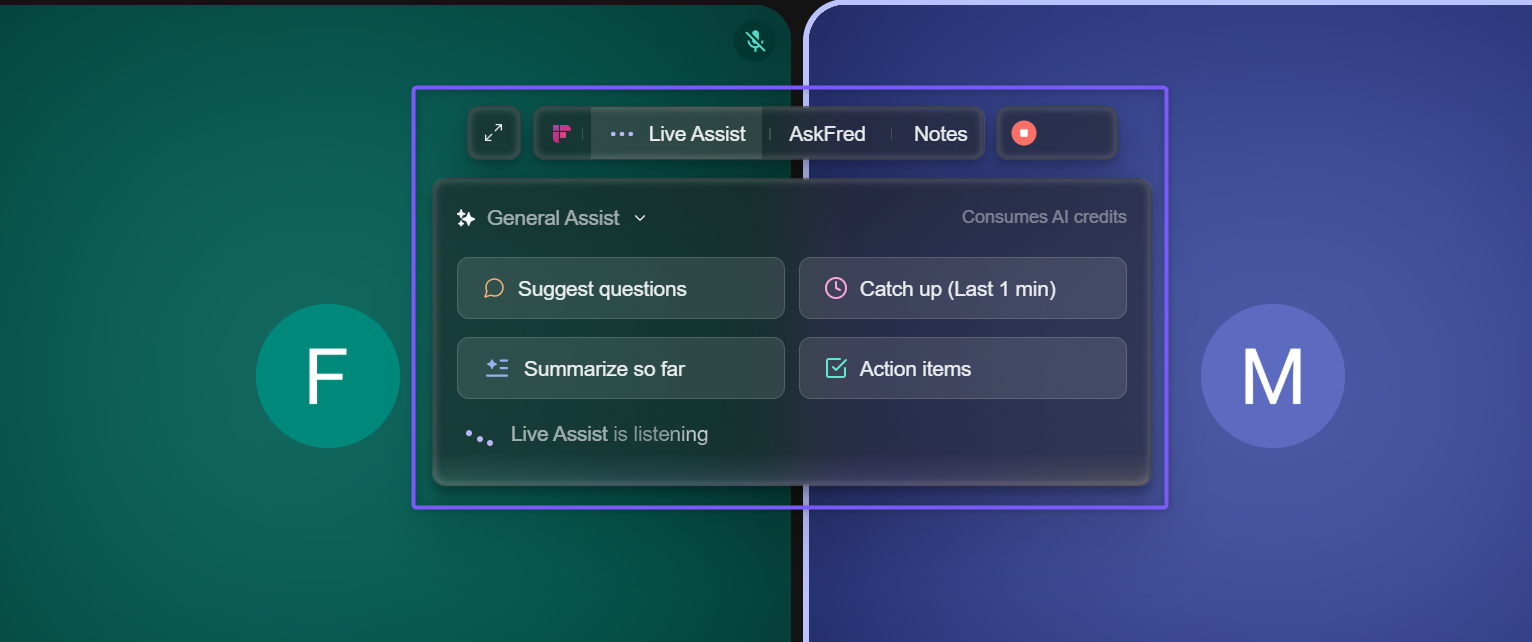
Task: Click the summarize icon in Summarize so far
Action: [497, 368]
